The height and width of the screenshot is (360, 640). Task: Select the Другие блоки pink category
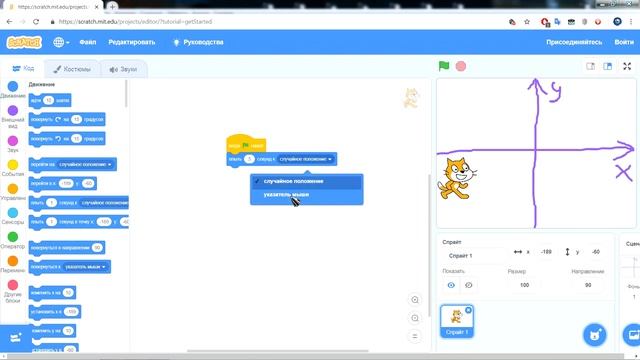pos(13,284)
